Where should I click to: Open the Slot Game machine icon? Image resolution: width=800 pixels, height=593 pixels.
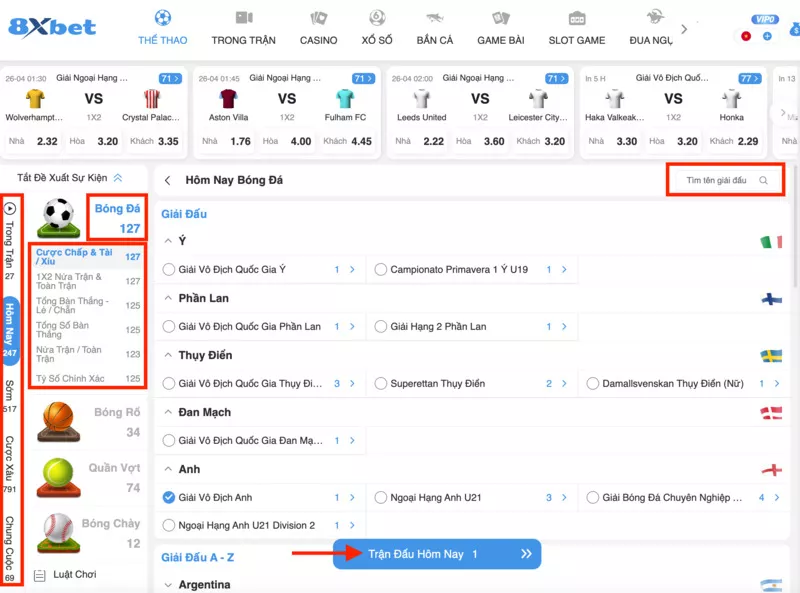pos(577,18)
